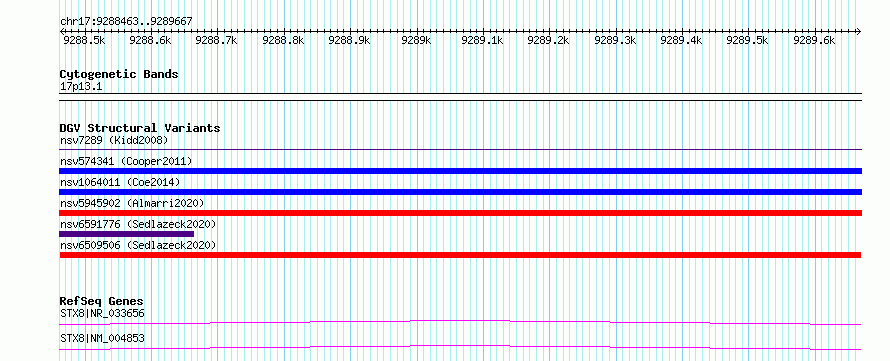This screenshot has width=890, height=361.
Task: Select variant label nsv6591776 (Sedlazeck2020)
Action: (138, 224)
